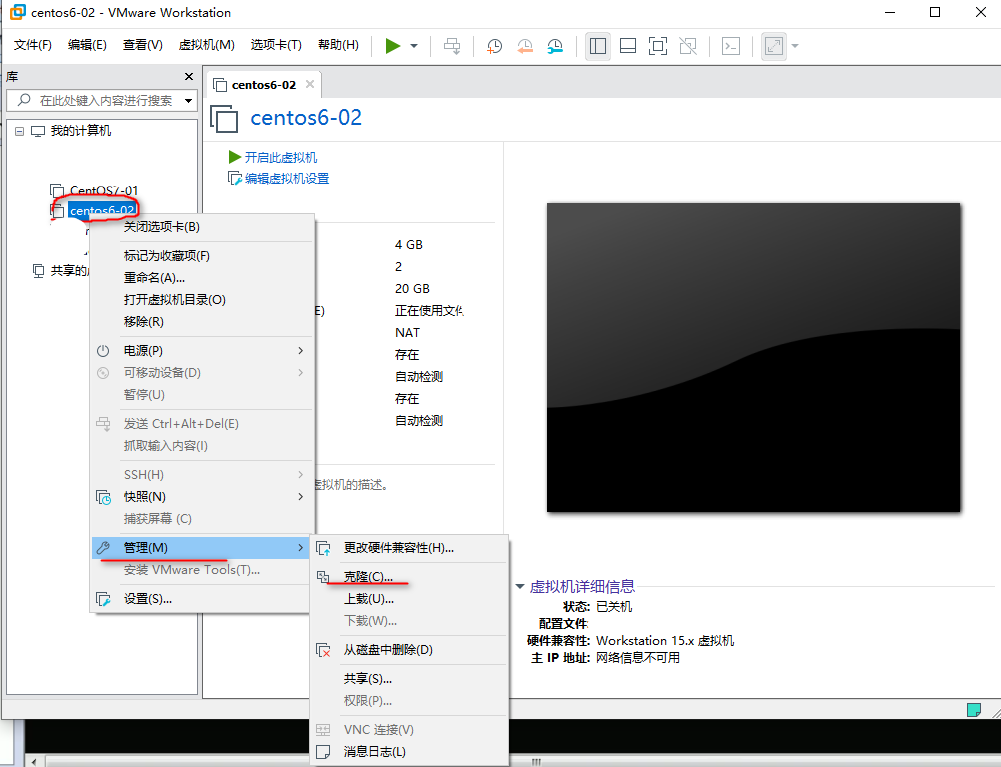Click the snapshot icon beside 快照(N)
Viewport: 1001px width, 767px height.
(x=103, y=497)
